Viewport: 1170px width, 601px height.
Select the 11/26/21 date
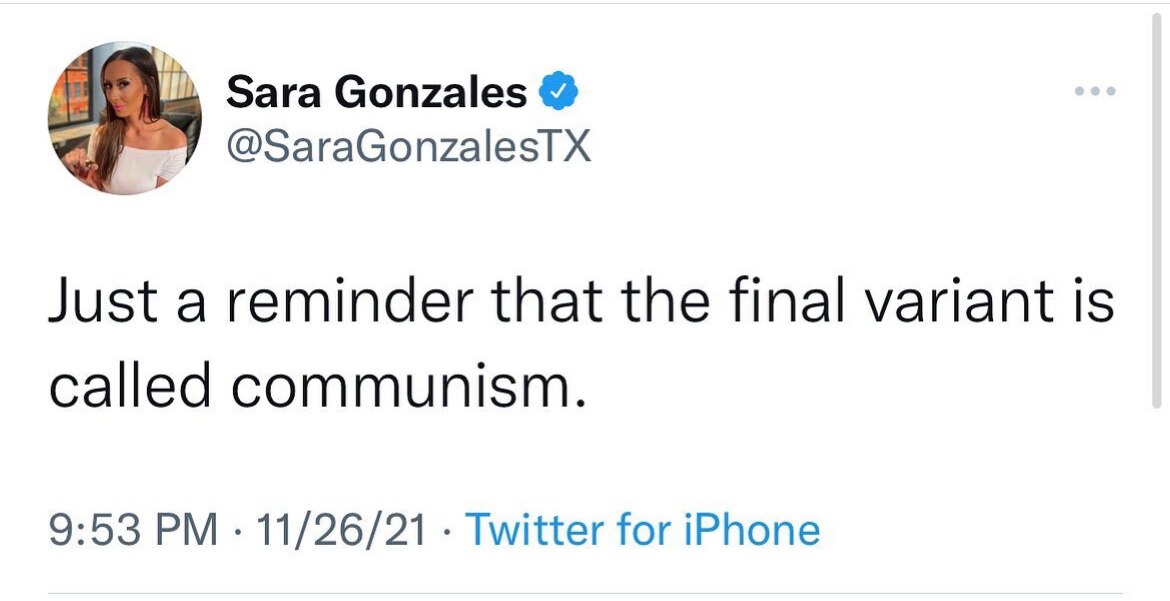tap(340, 529)
